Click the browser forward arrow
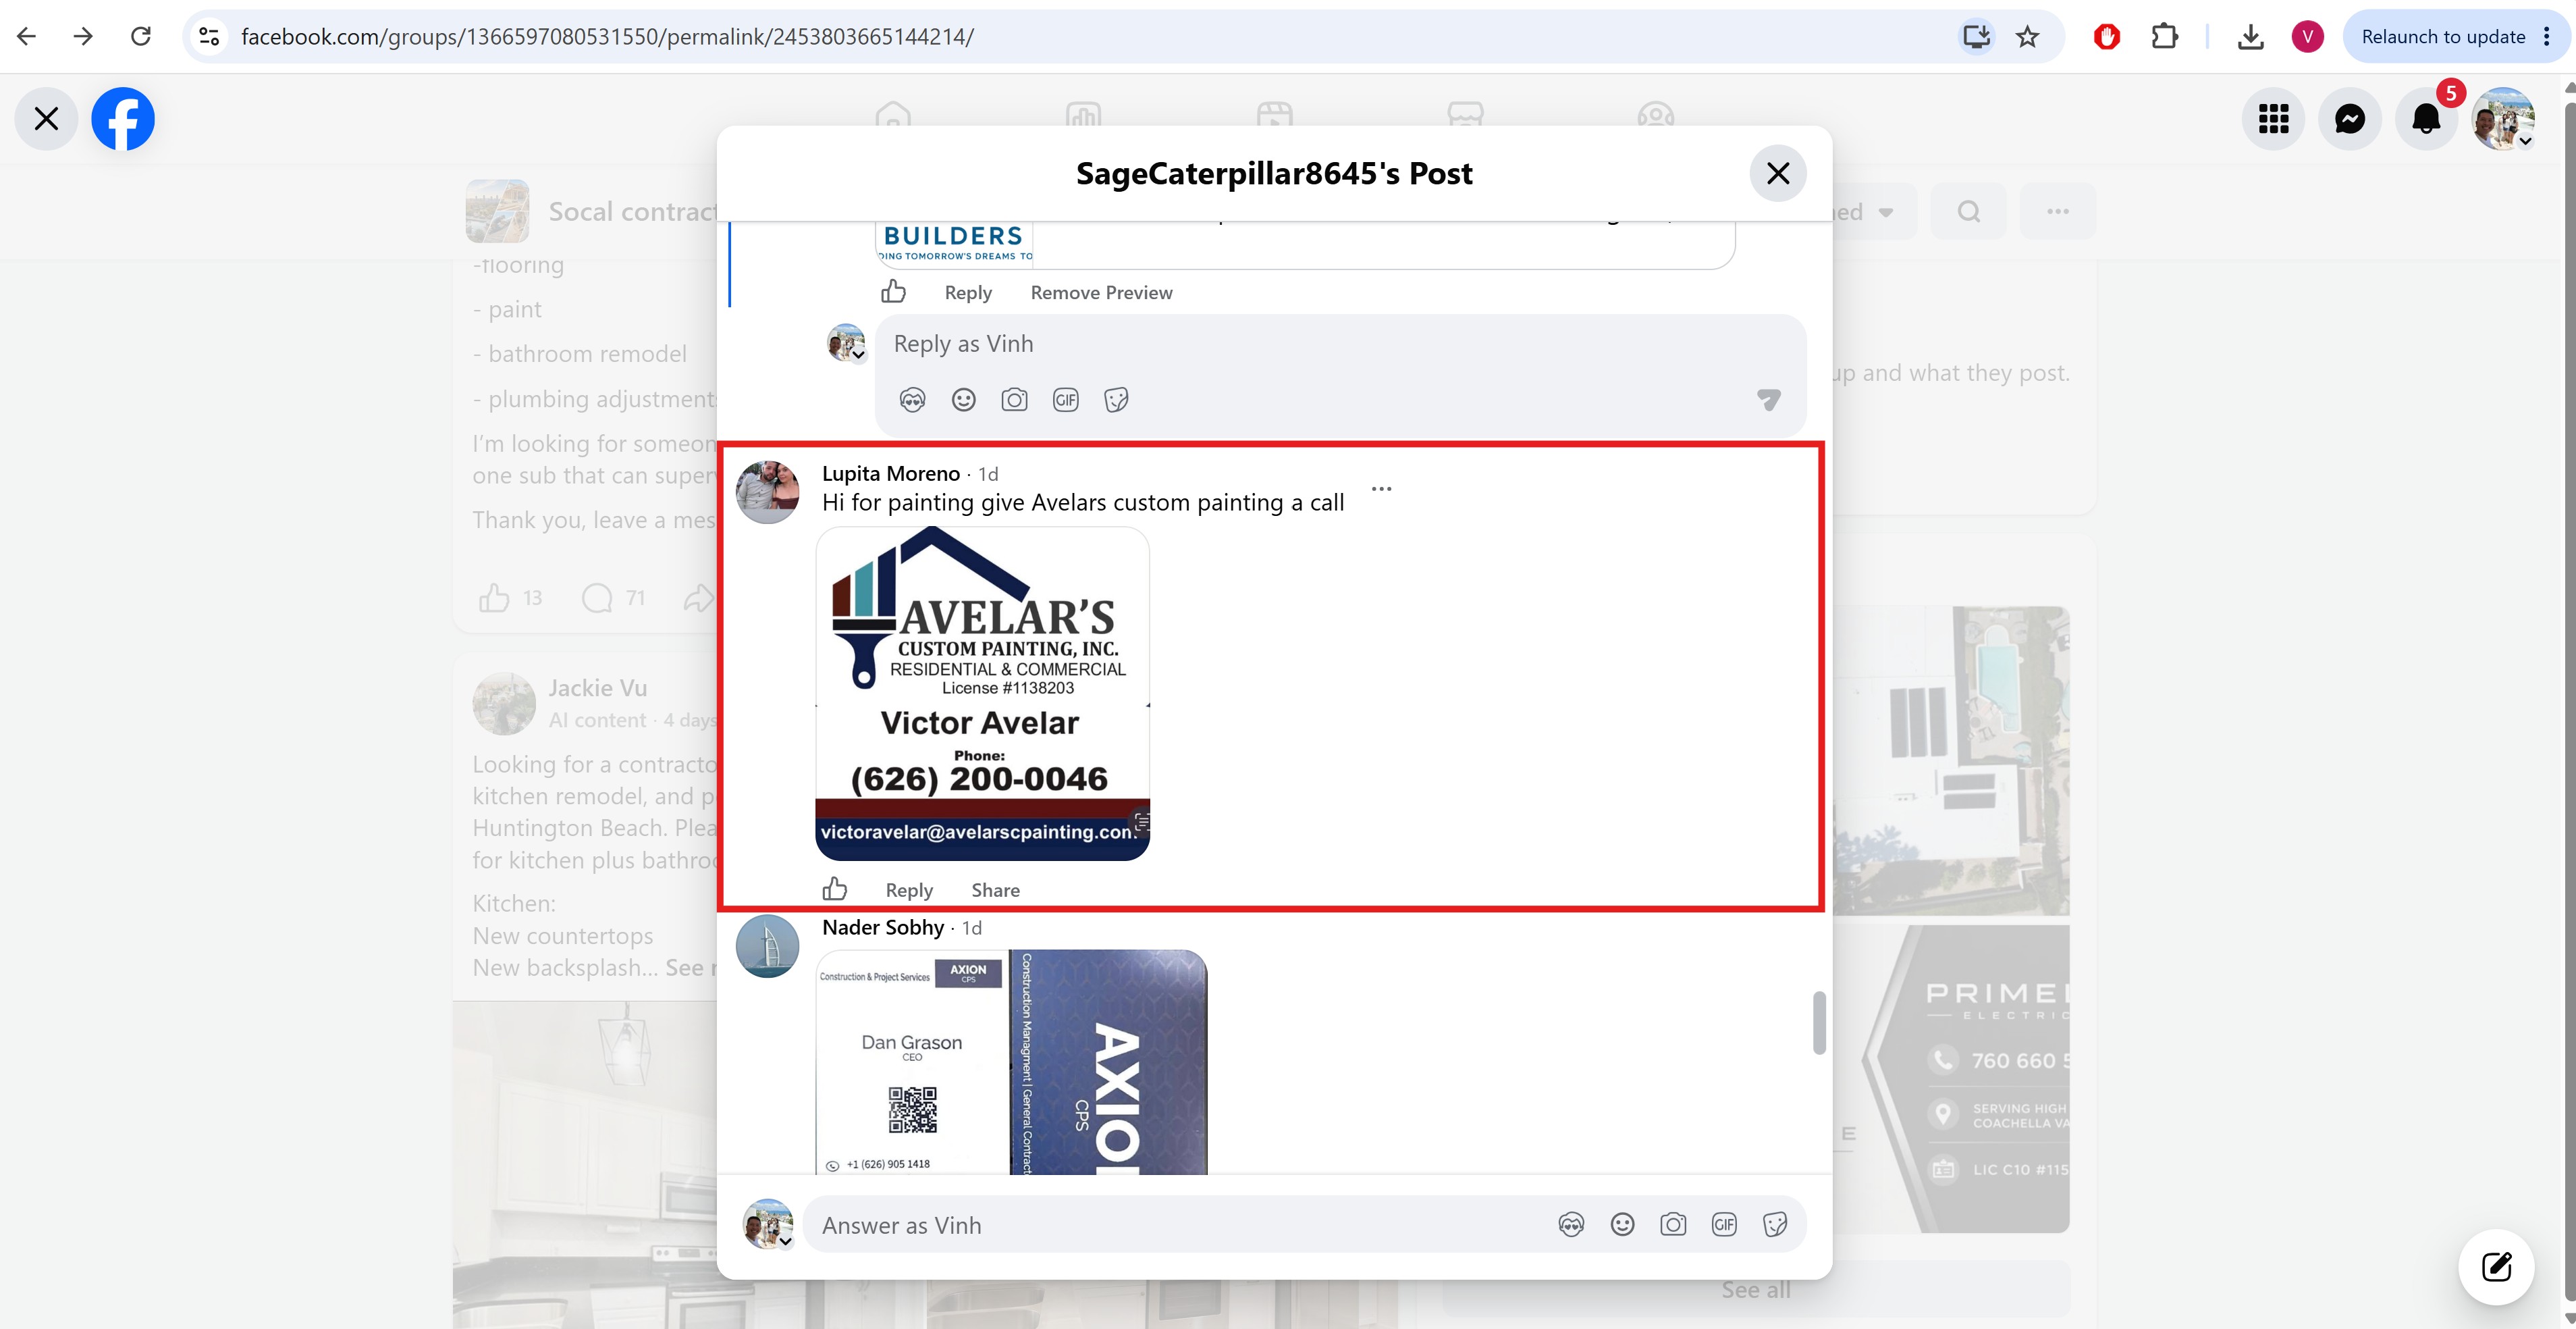 click(84, 37)
